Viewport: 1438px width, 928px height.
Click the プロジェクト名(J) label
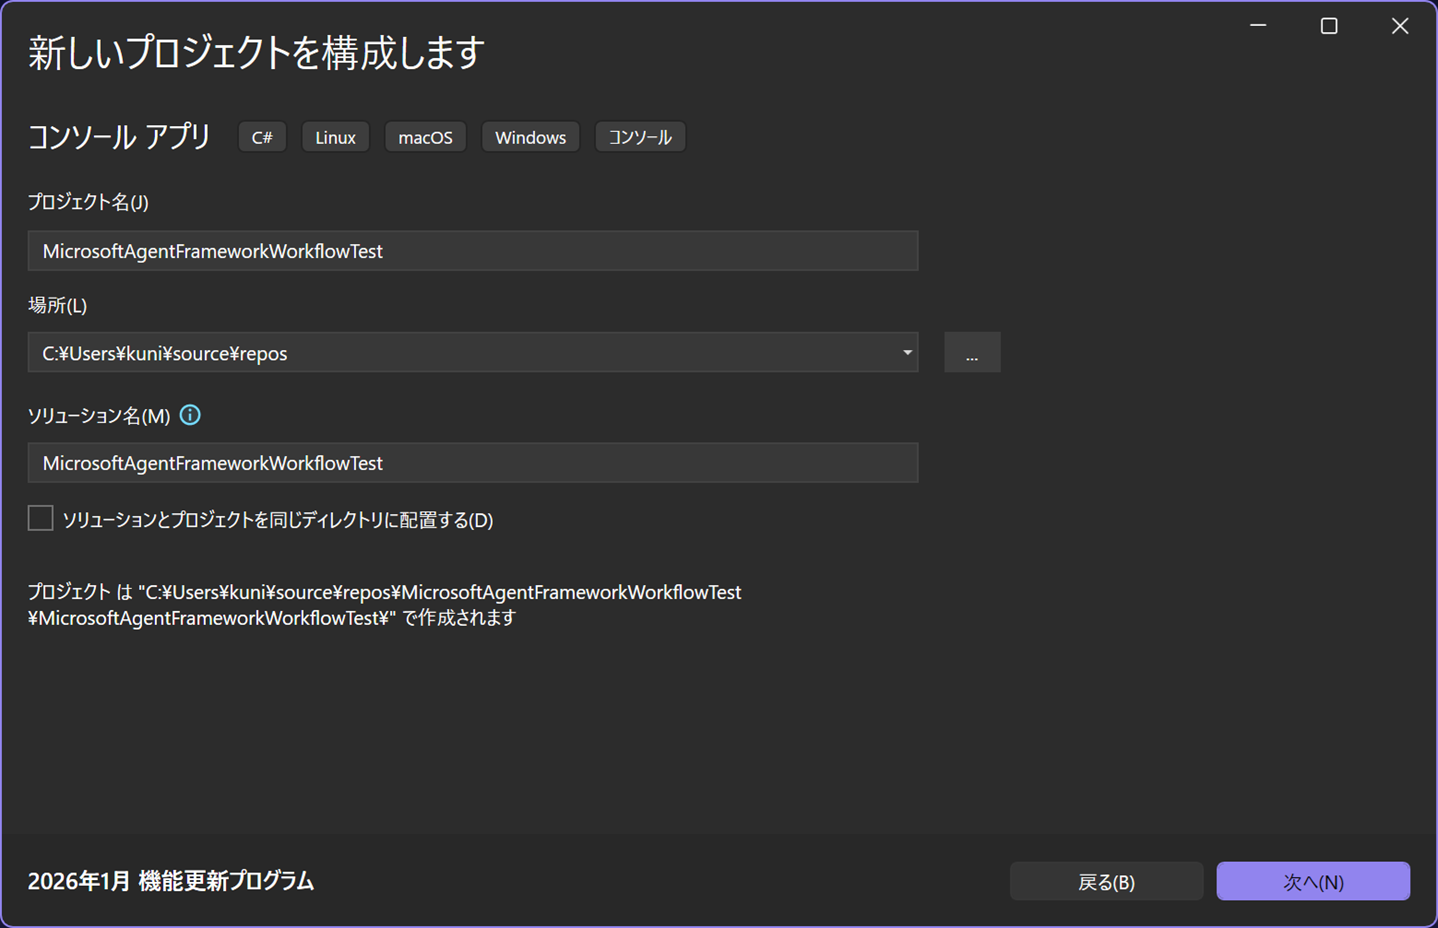pos(88,202)
